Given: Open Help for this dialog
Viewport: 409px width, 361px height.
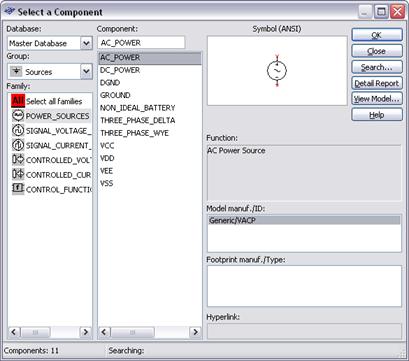Looking at the screenshot, I should [x=377, y=115].
